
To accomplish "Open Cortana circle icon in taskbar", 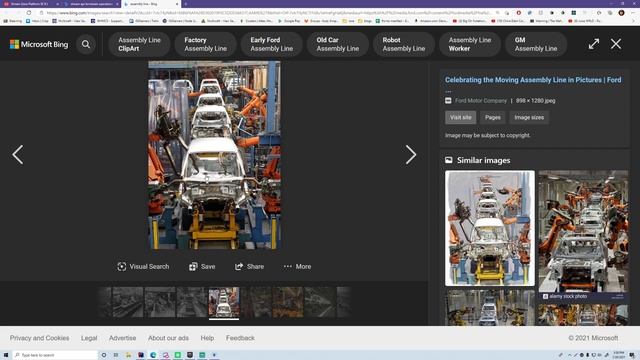I will pyautogui.click(x=104, y=355).
